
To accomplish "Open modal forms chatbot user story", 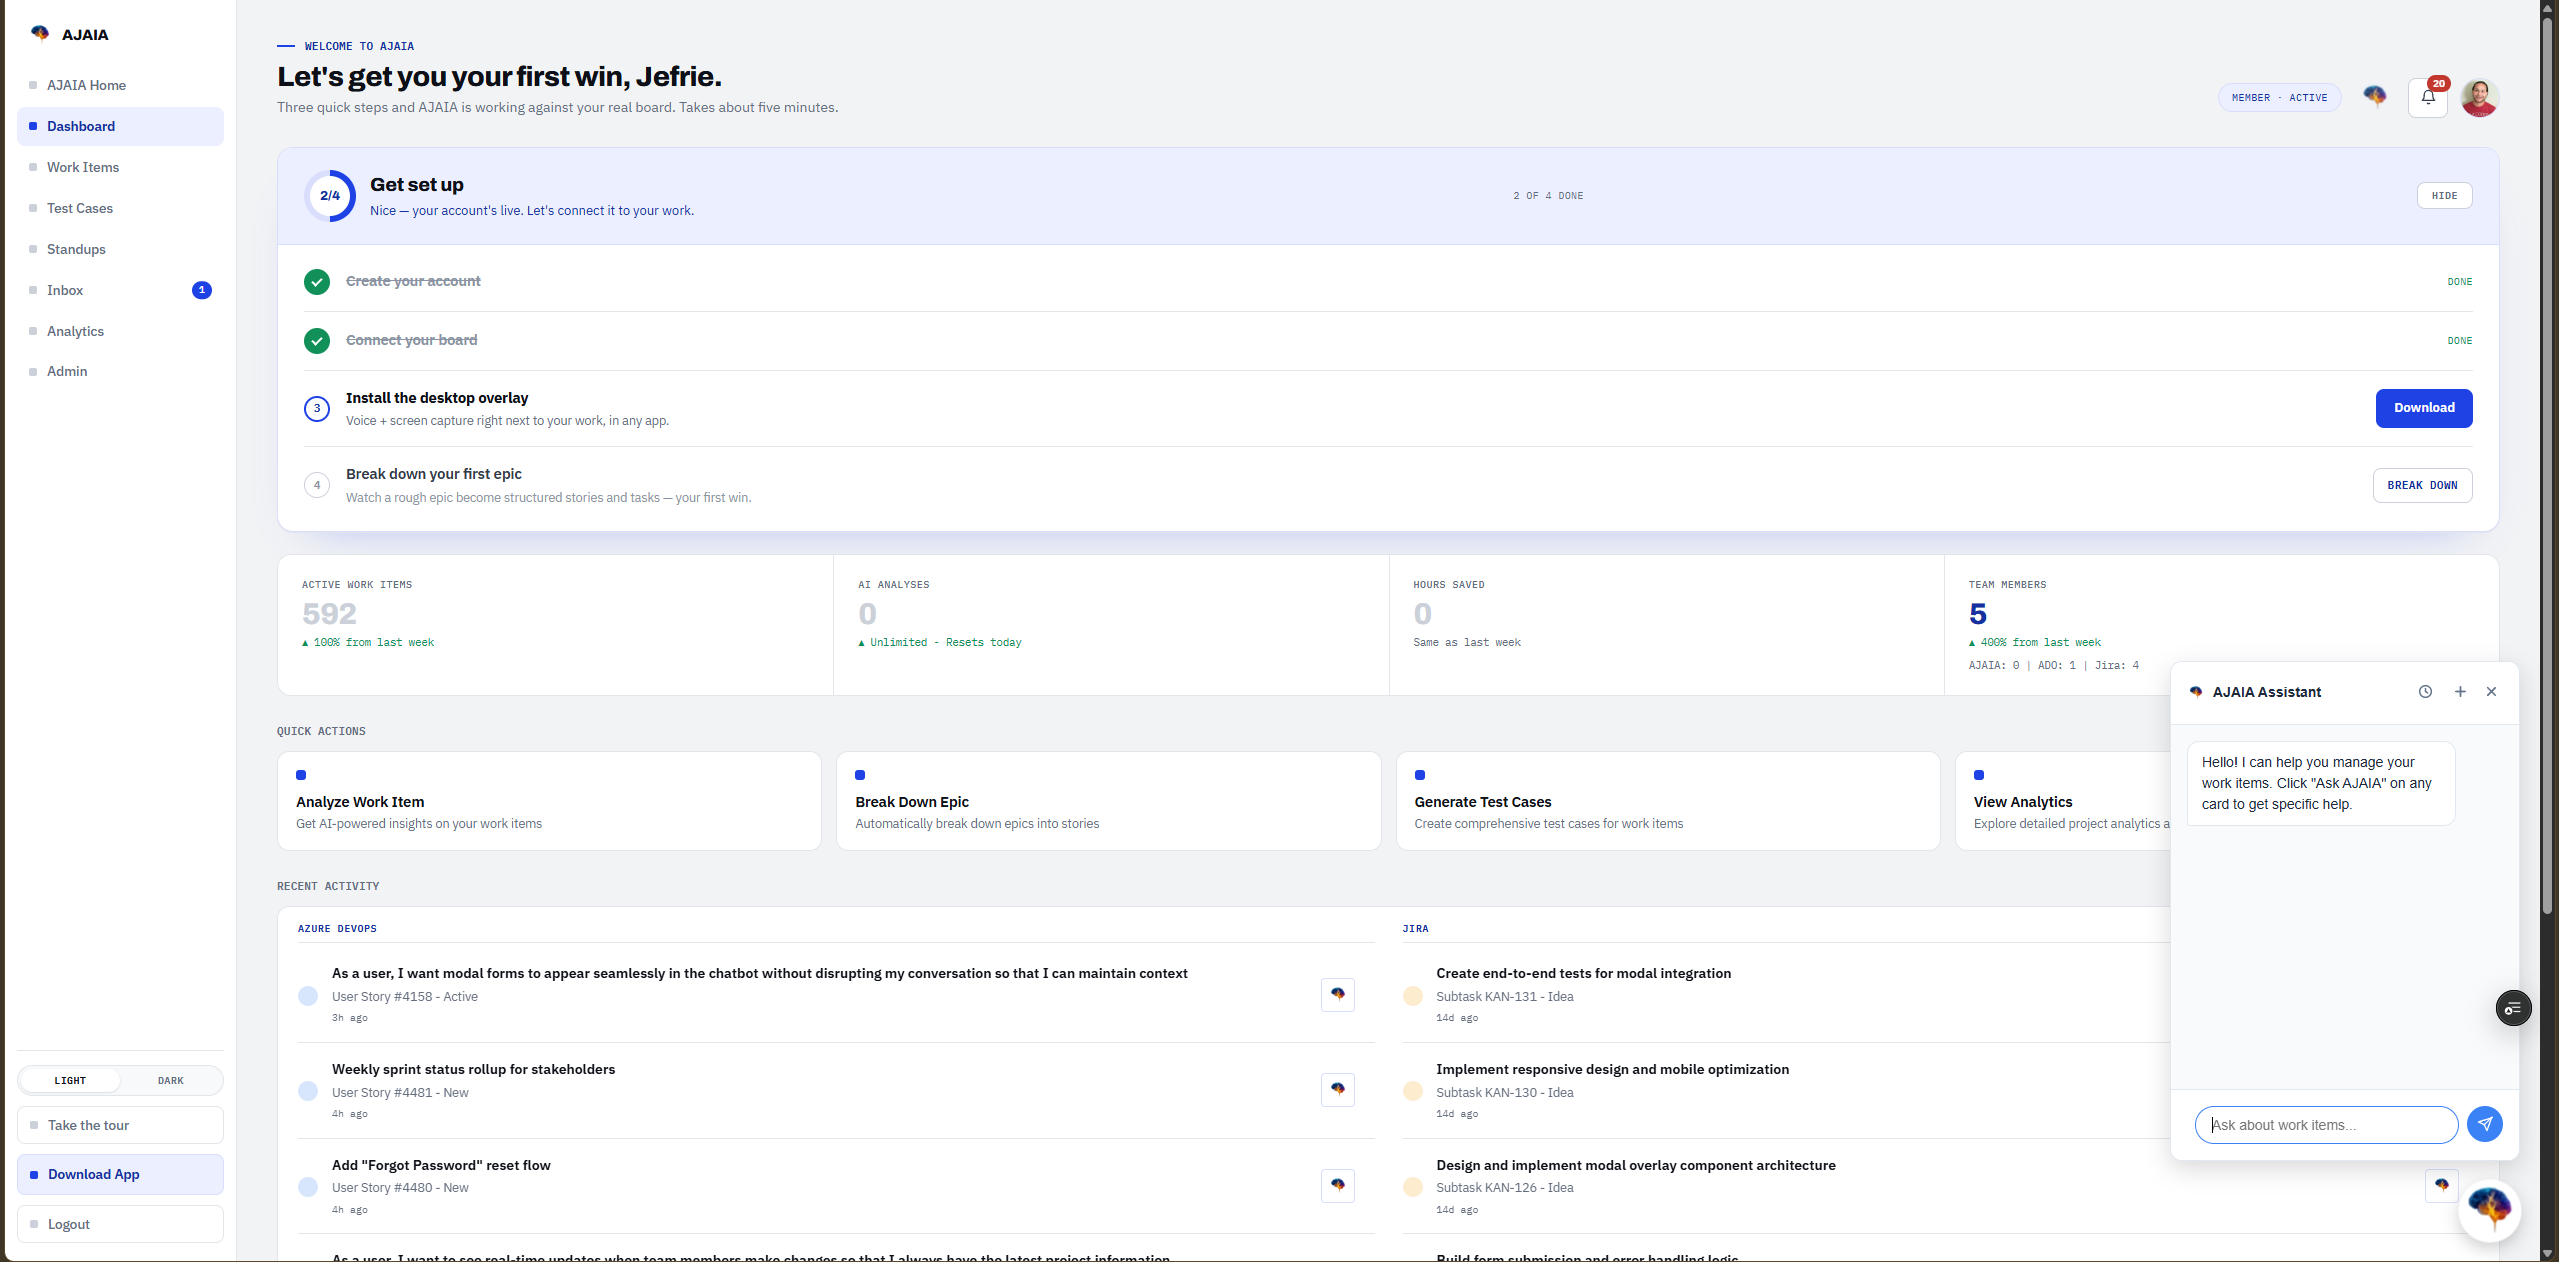I will tap(759, 973).
